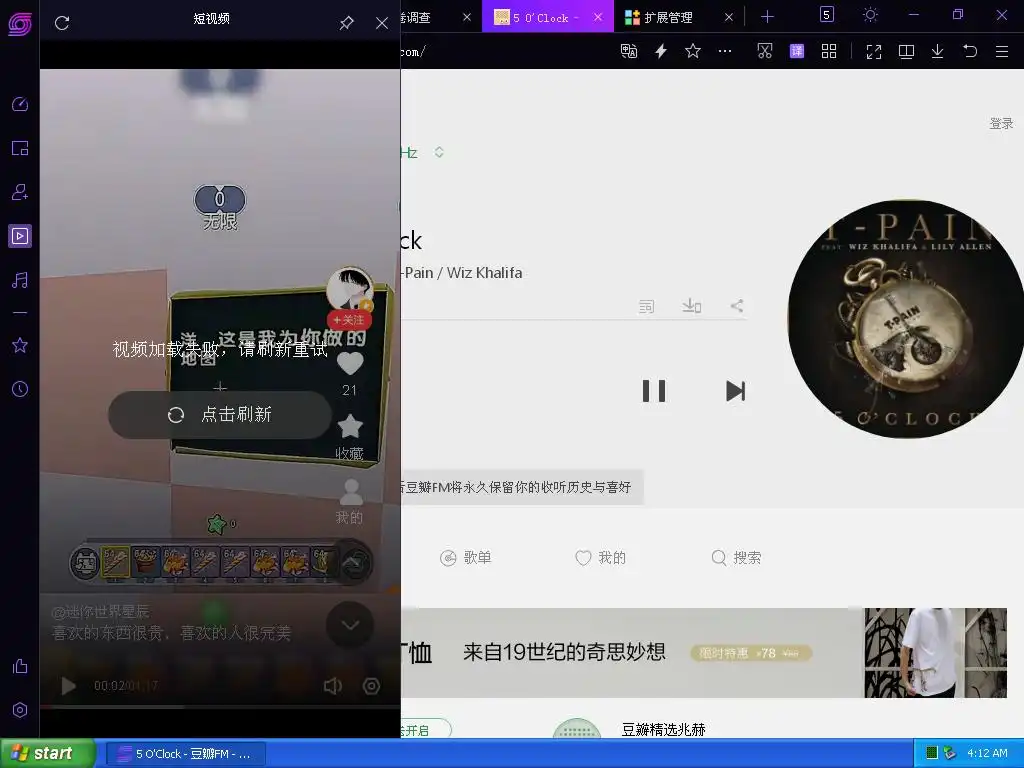The height and width of the screenshot is (768, 1024).
Task: Bookmark this page with star icon
Action: pyautogui.click(x=693, y=51)
